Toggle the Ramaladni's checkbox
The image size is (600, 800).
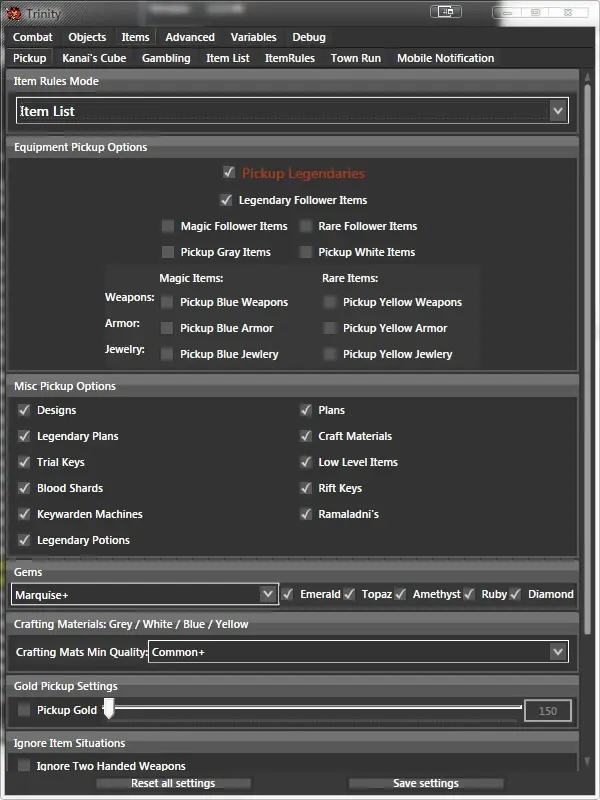(306, 514)
